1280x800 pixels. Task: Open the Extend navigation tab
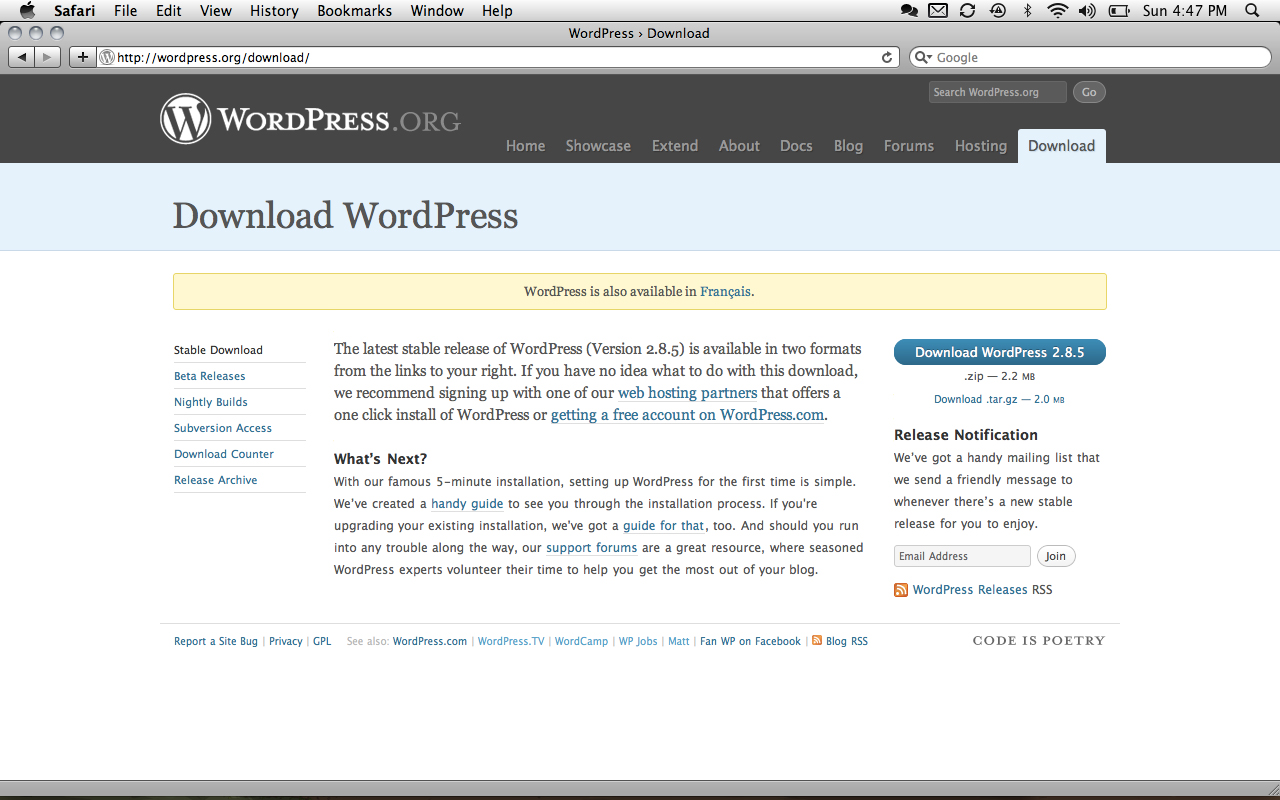click(x=675, y=146)
